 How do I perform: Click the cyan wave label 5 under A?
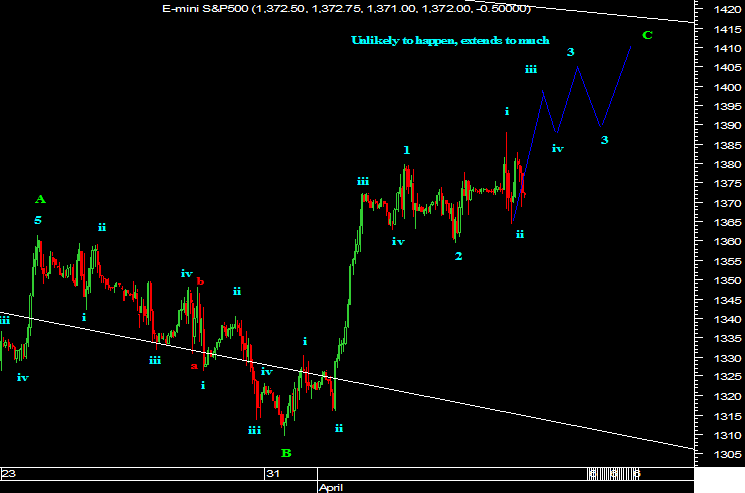click(x=38, y=220)
